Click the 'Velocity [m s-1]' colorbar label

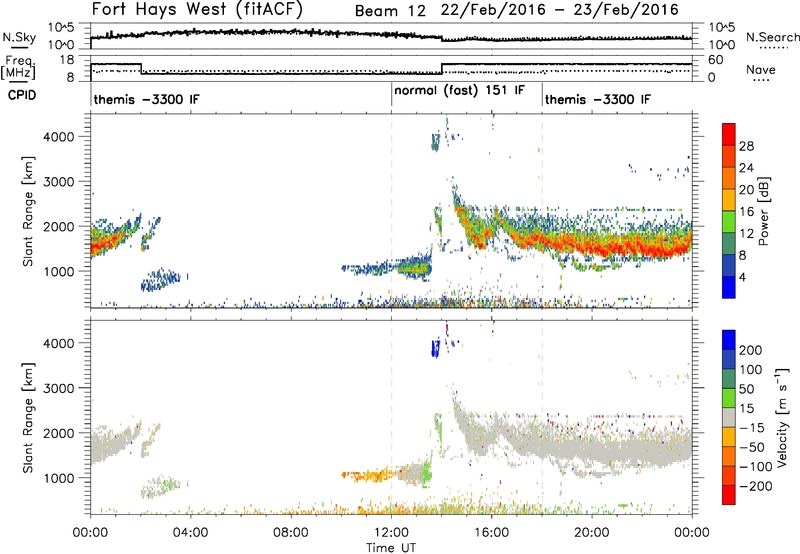781,417
